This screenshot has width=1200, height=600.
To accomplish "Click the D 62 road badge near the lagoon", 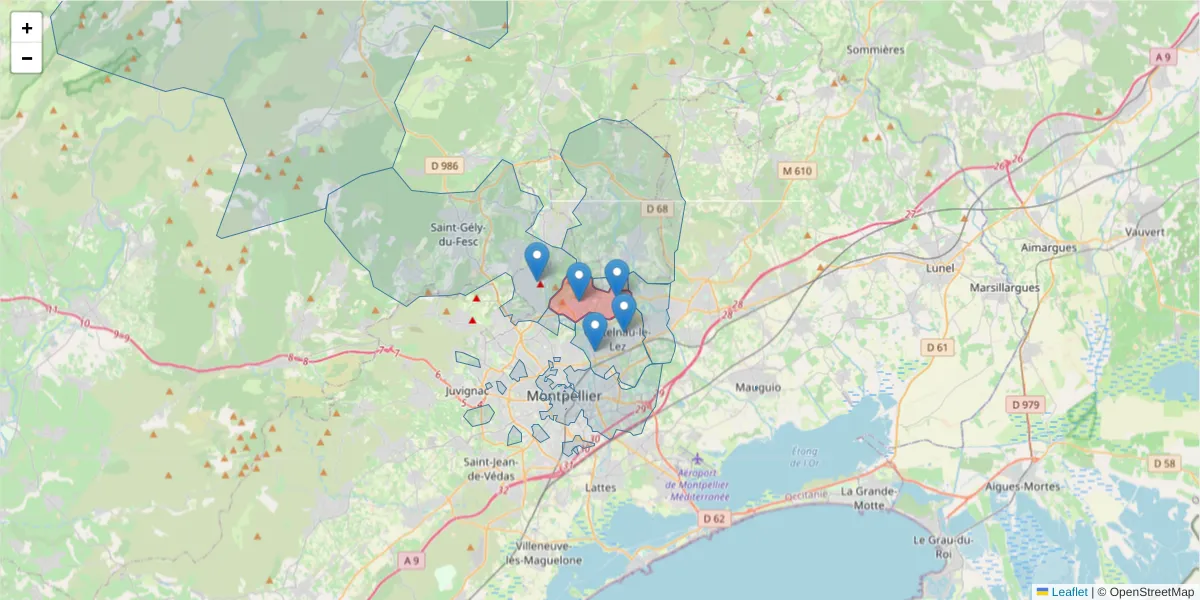I will pyautogui.click(x=715, y=519).
